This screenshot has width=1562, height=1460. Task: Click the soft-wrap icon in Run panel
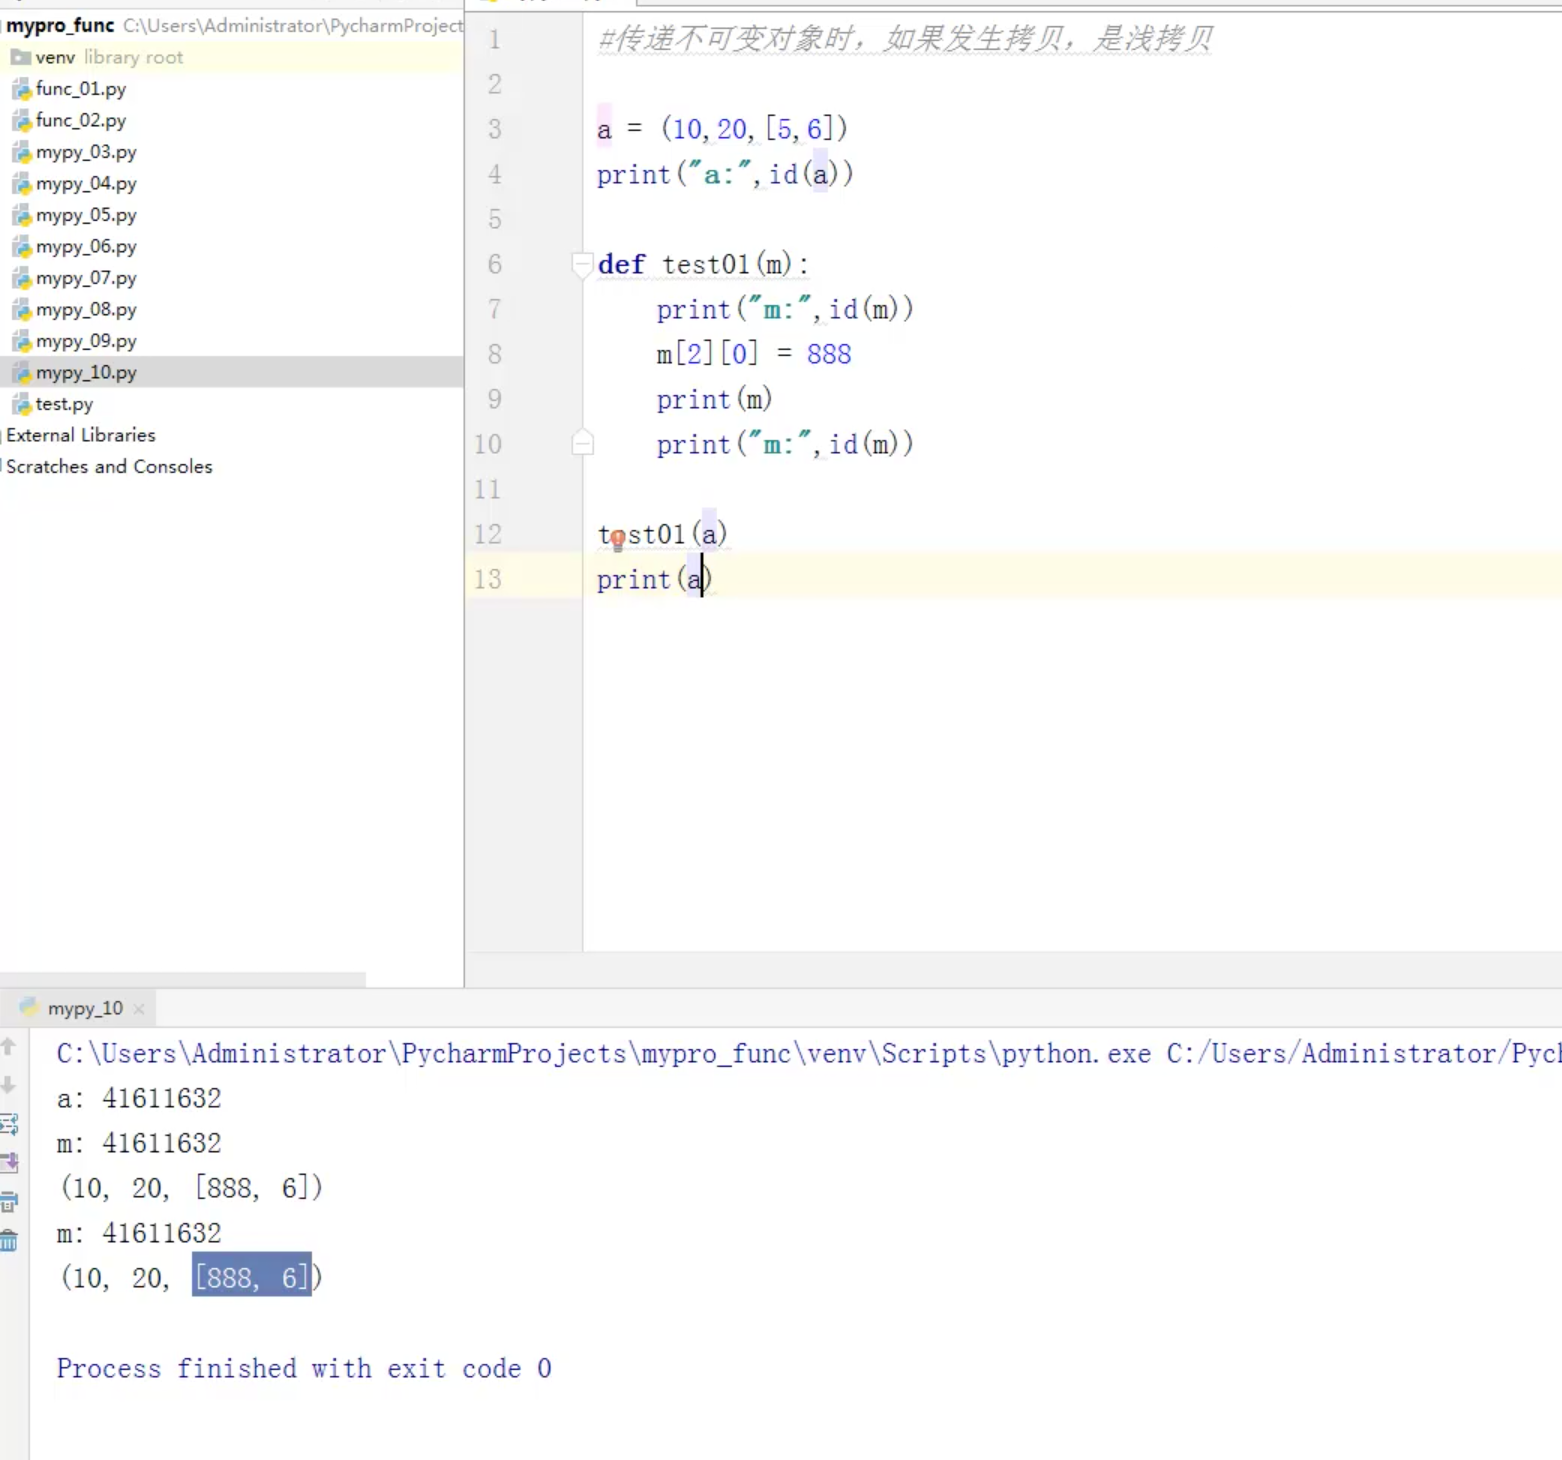(9, 1124)
